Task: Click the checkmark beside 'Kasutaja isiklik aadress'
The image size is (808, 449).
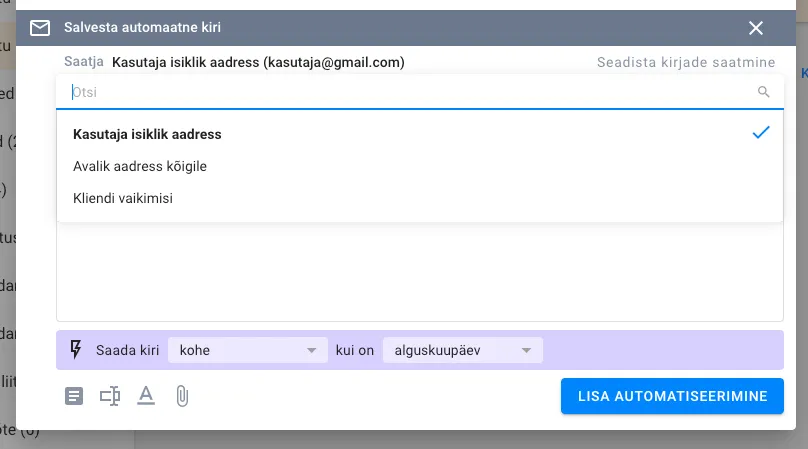Action: point(761,133)
